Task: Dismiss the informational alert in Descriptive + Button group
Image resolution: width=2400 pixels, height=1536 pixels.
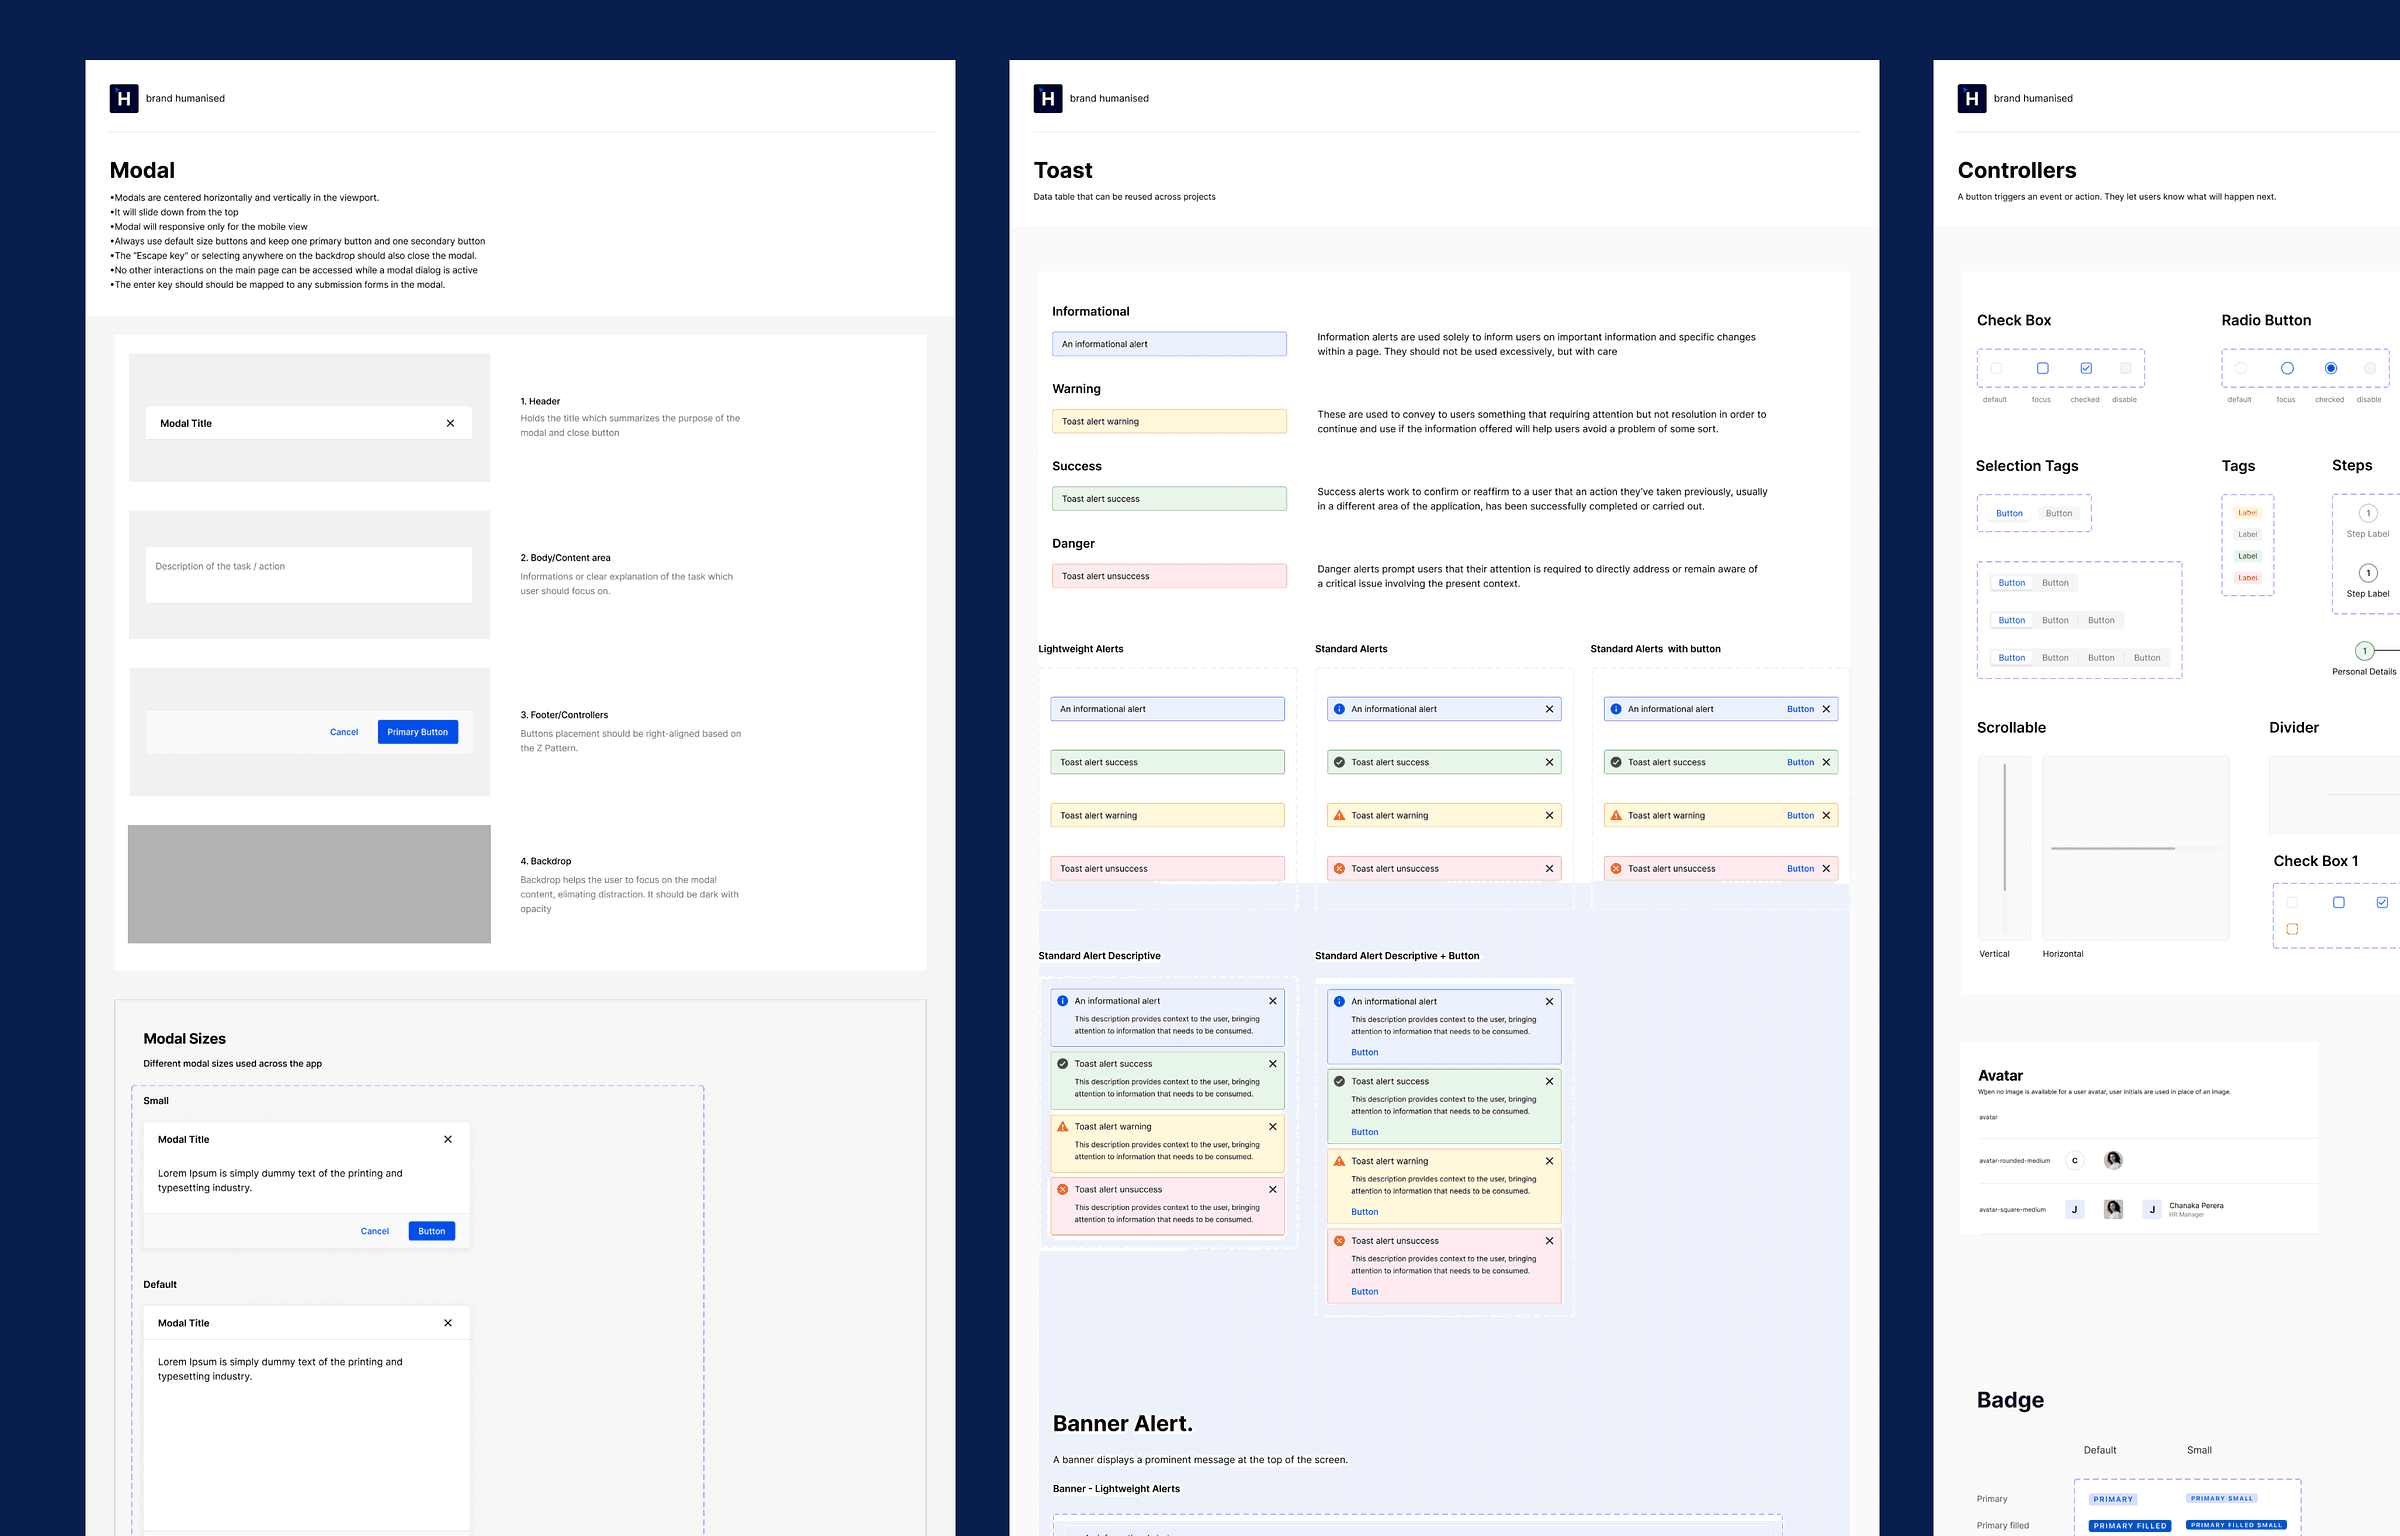Action: [x=1550, y=1002]
